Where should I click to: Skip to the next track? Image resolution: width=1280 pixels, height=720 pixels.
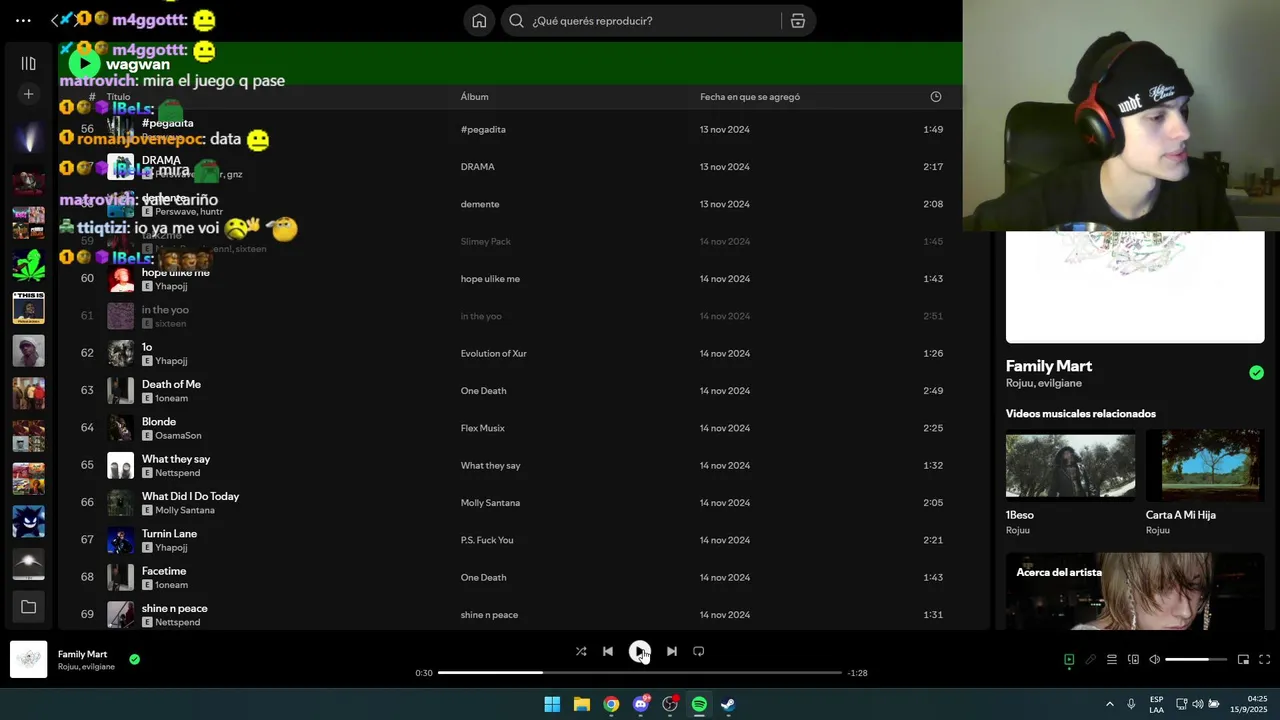pos(672,651)
